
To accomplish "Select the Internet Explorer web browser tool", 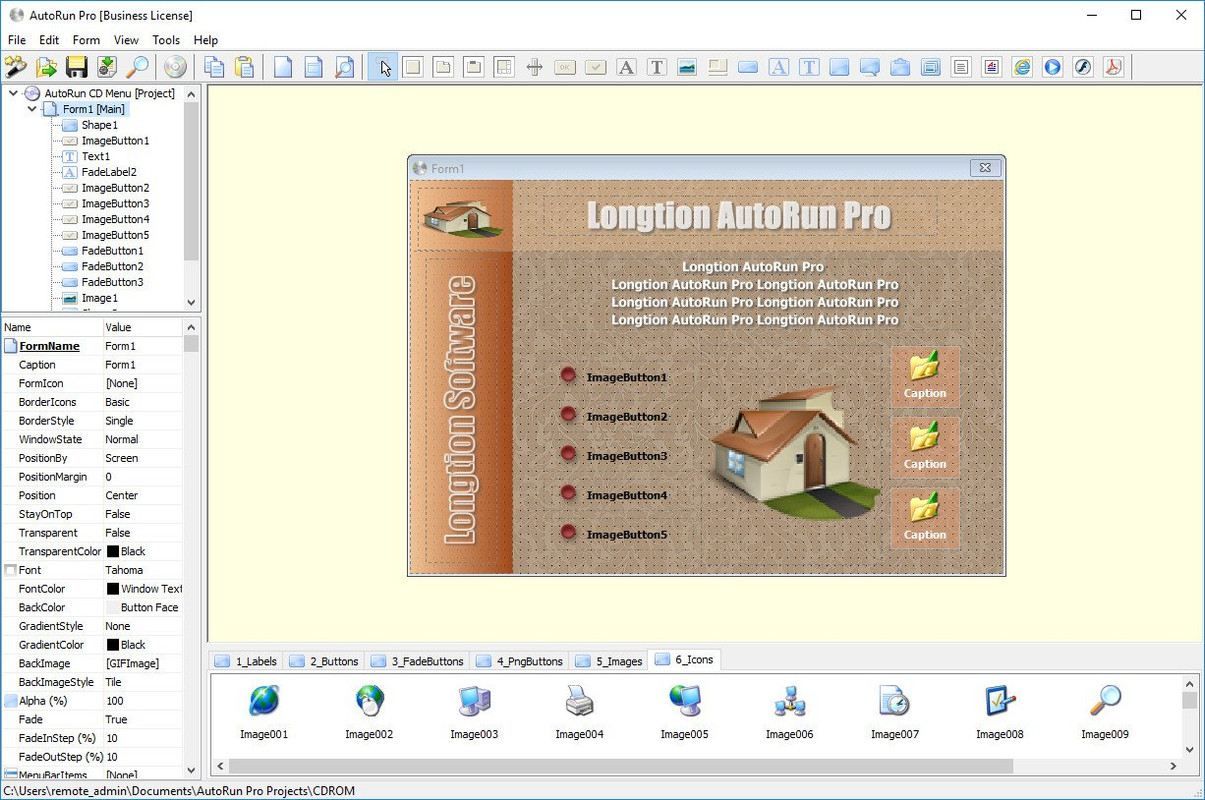I will point(1022,67).
